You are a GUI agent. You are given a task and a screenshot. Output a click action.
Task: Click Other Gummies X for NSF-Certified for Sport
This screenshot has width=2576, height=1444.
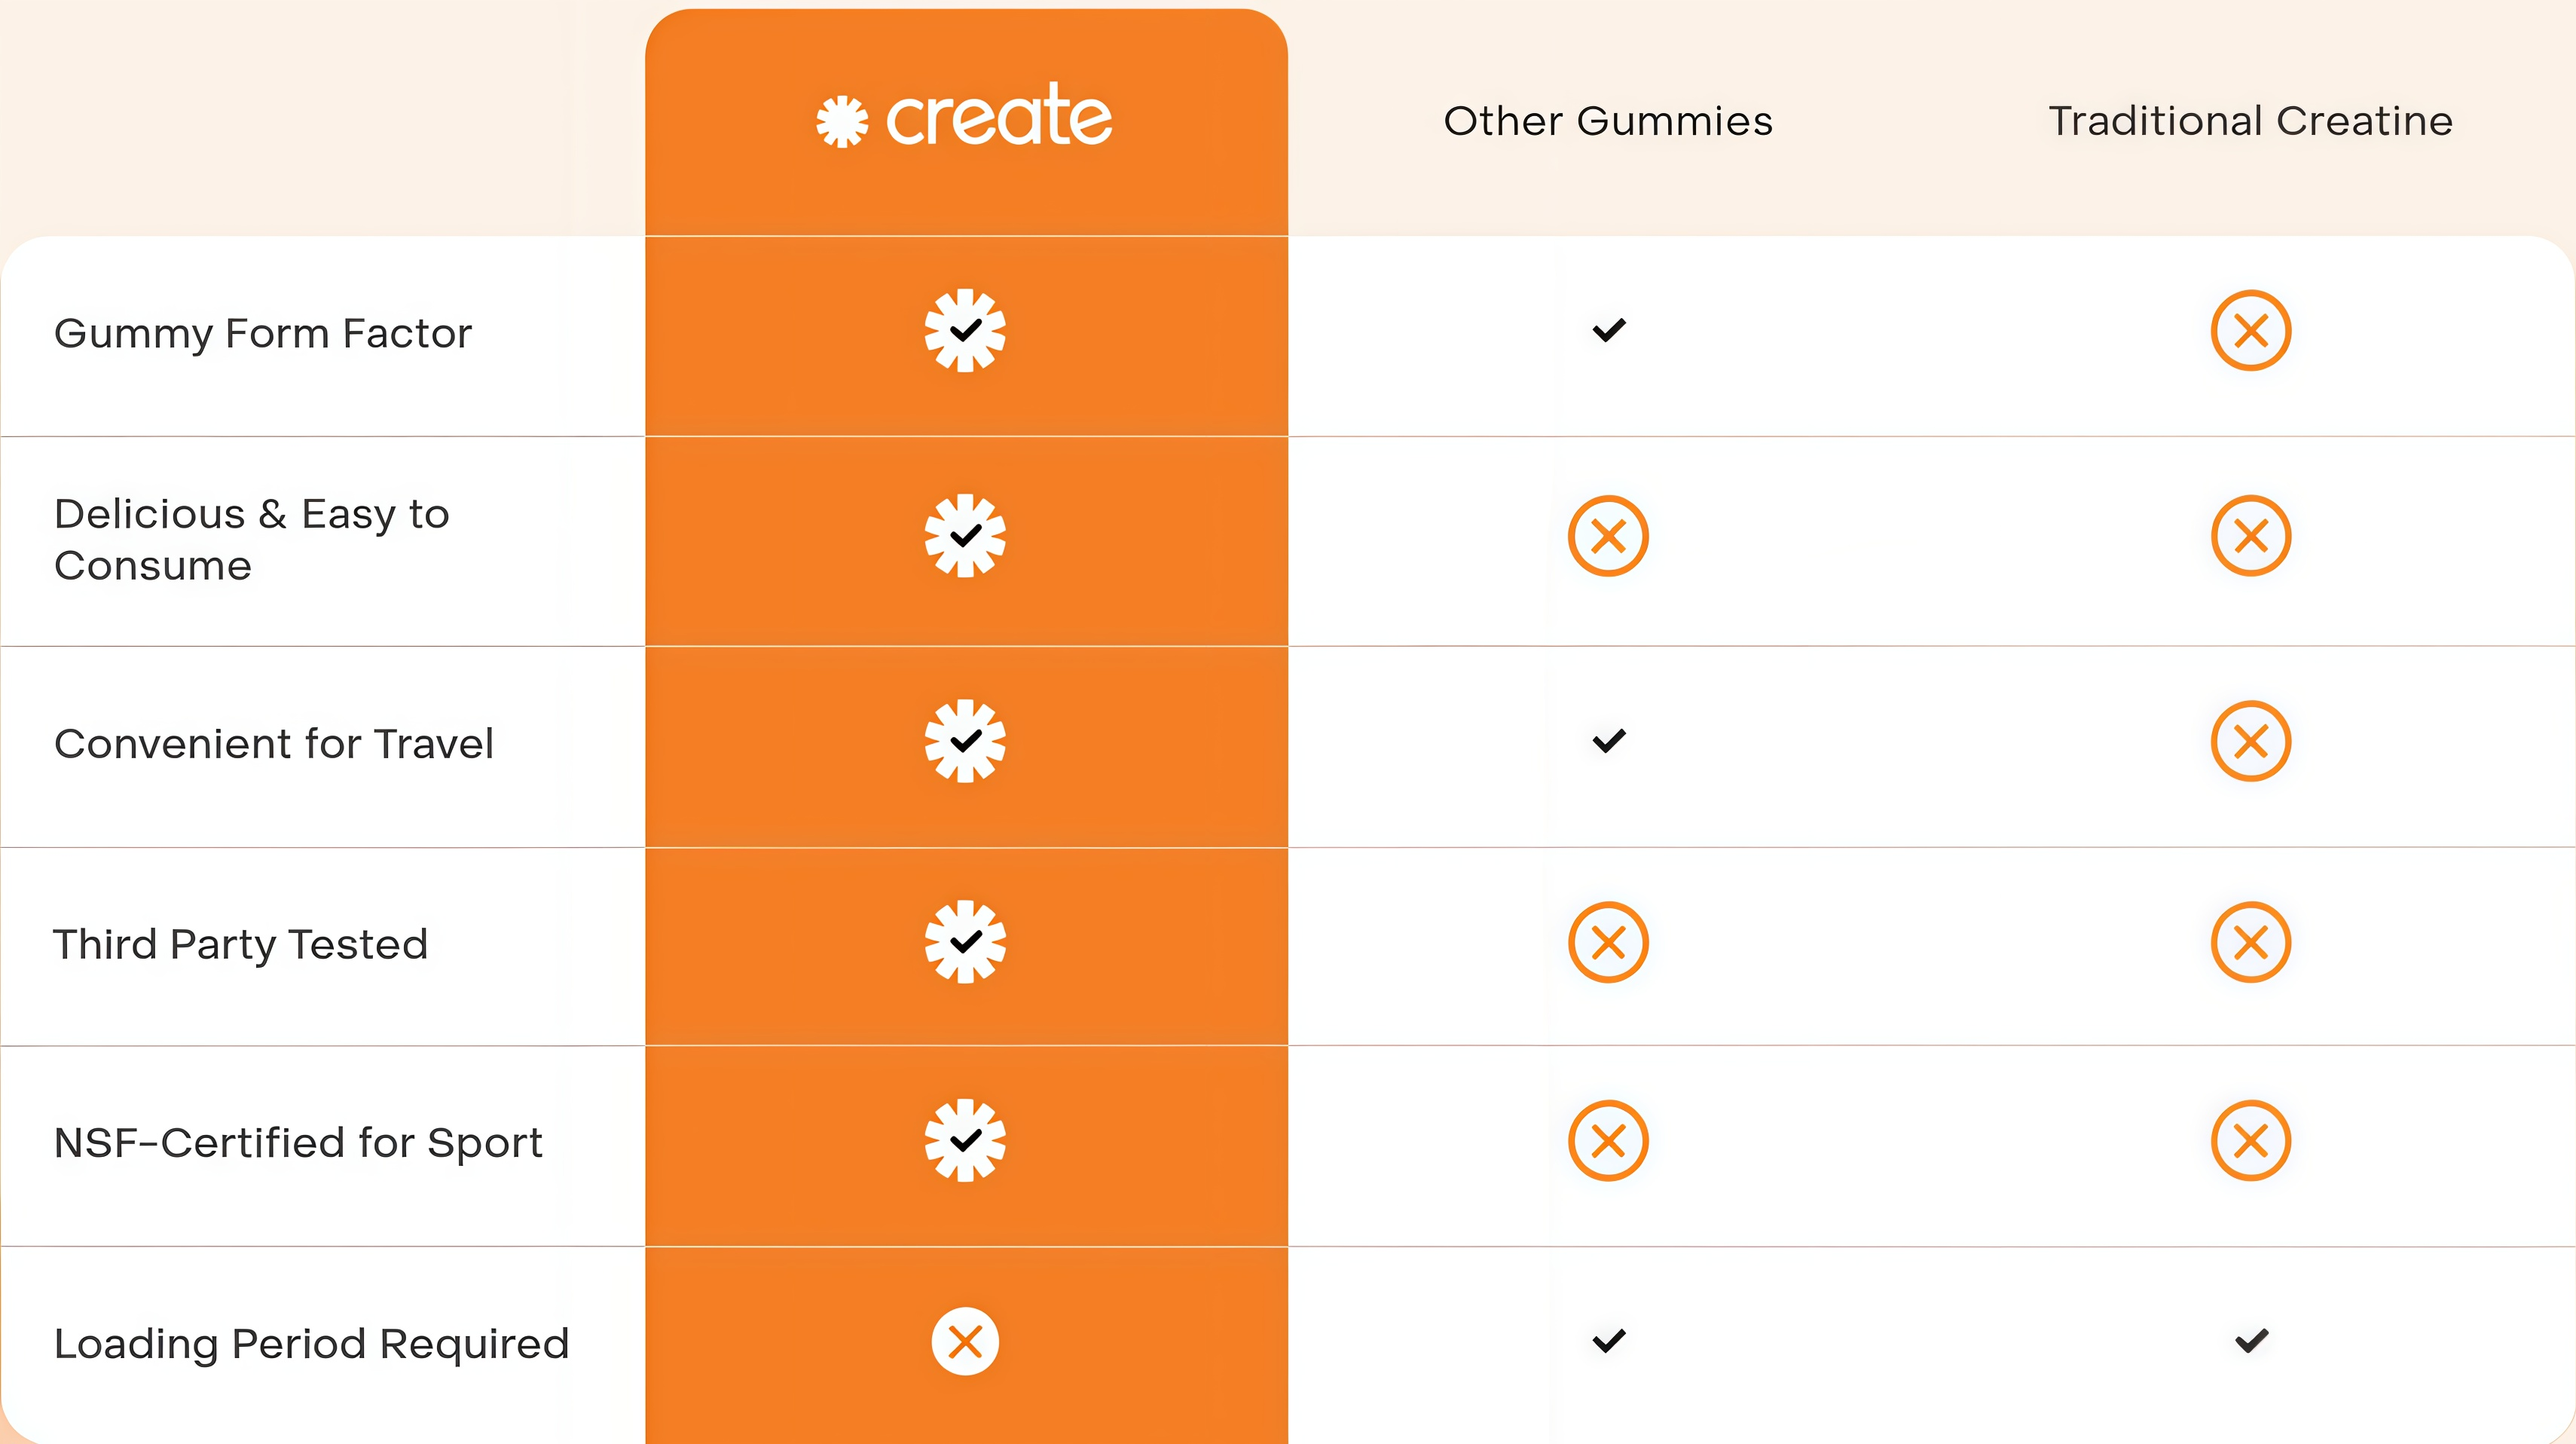click(x=1608, y=1141)
